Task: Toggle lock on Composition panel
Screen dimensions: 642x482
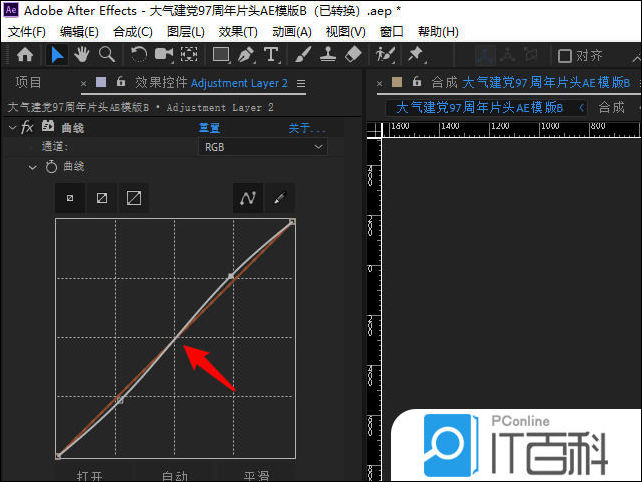Action: click(417, 81)
